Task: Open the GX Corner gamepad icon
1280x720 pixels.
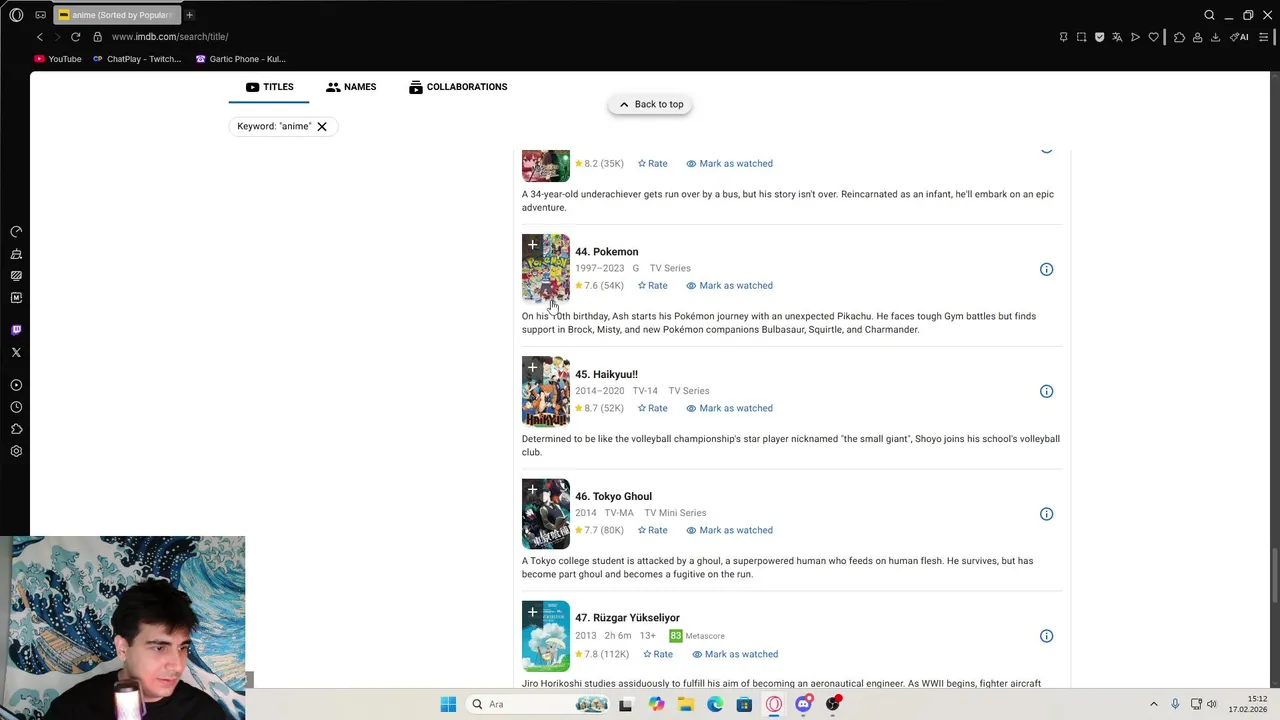Action: 40,15
